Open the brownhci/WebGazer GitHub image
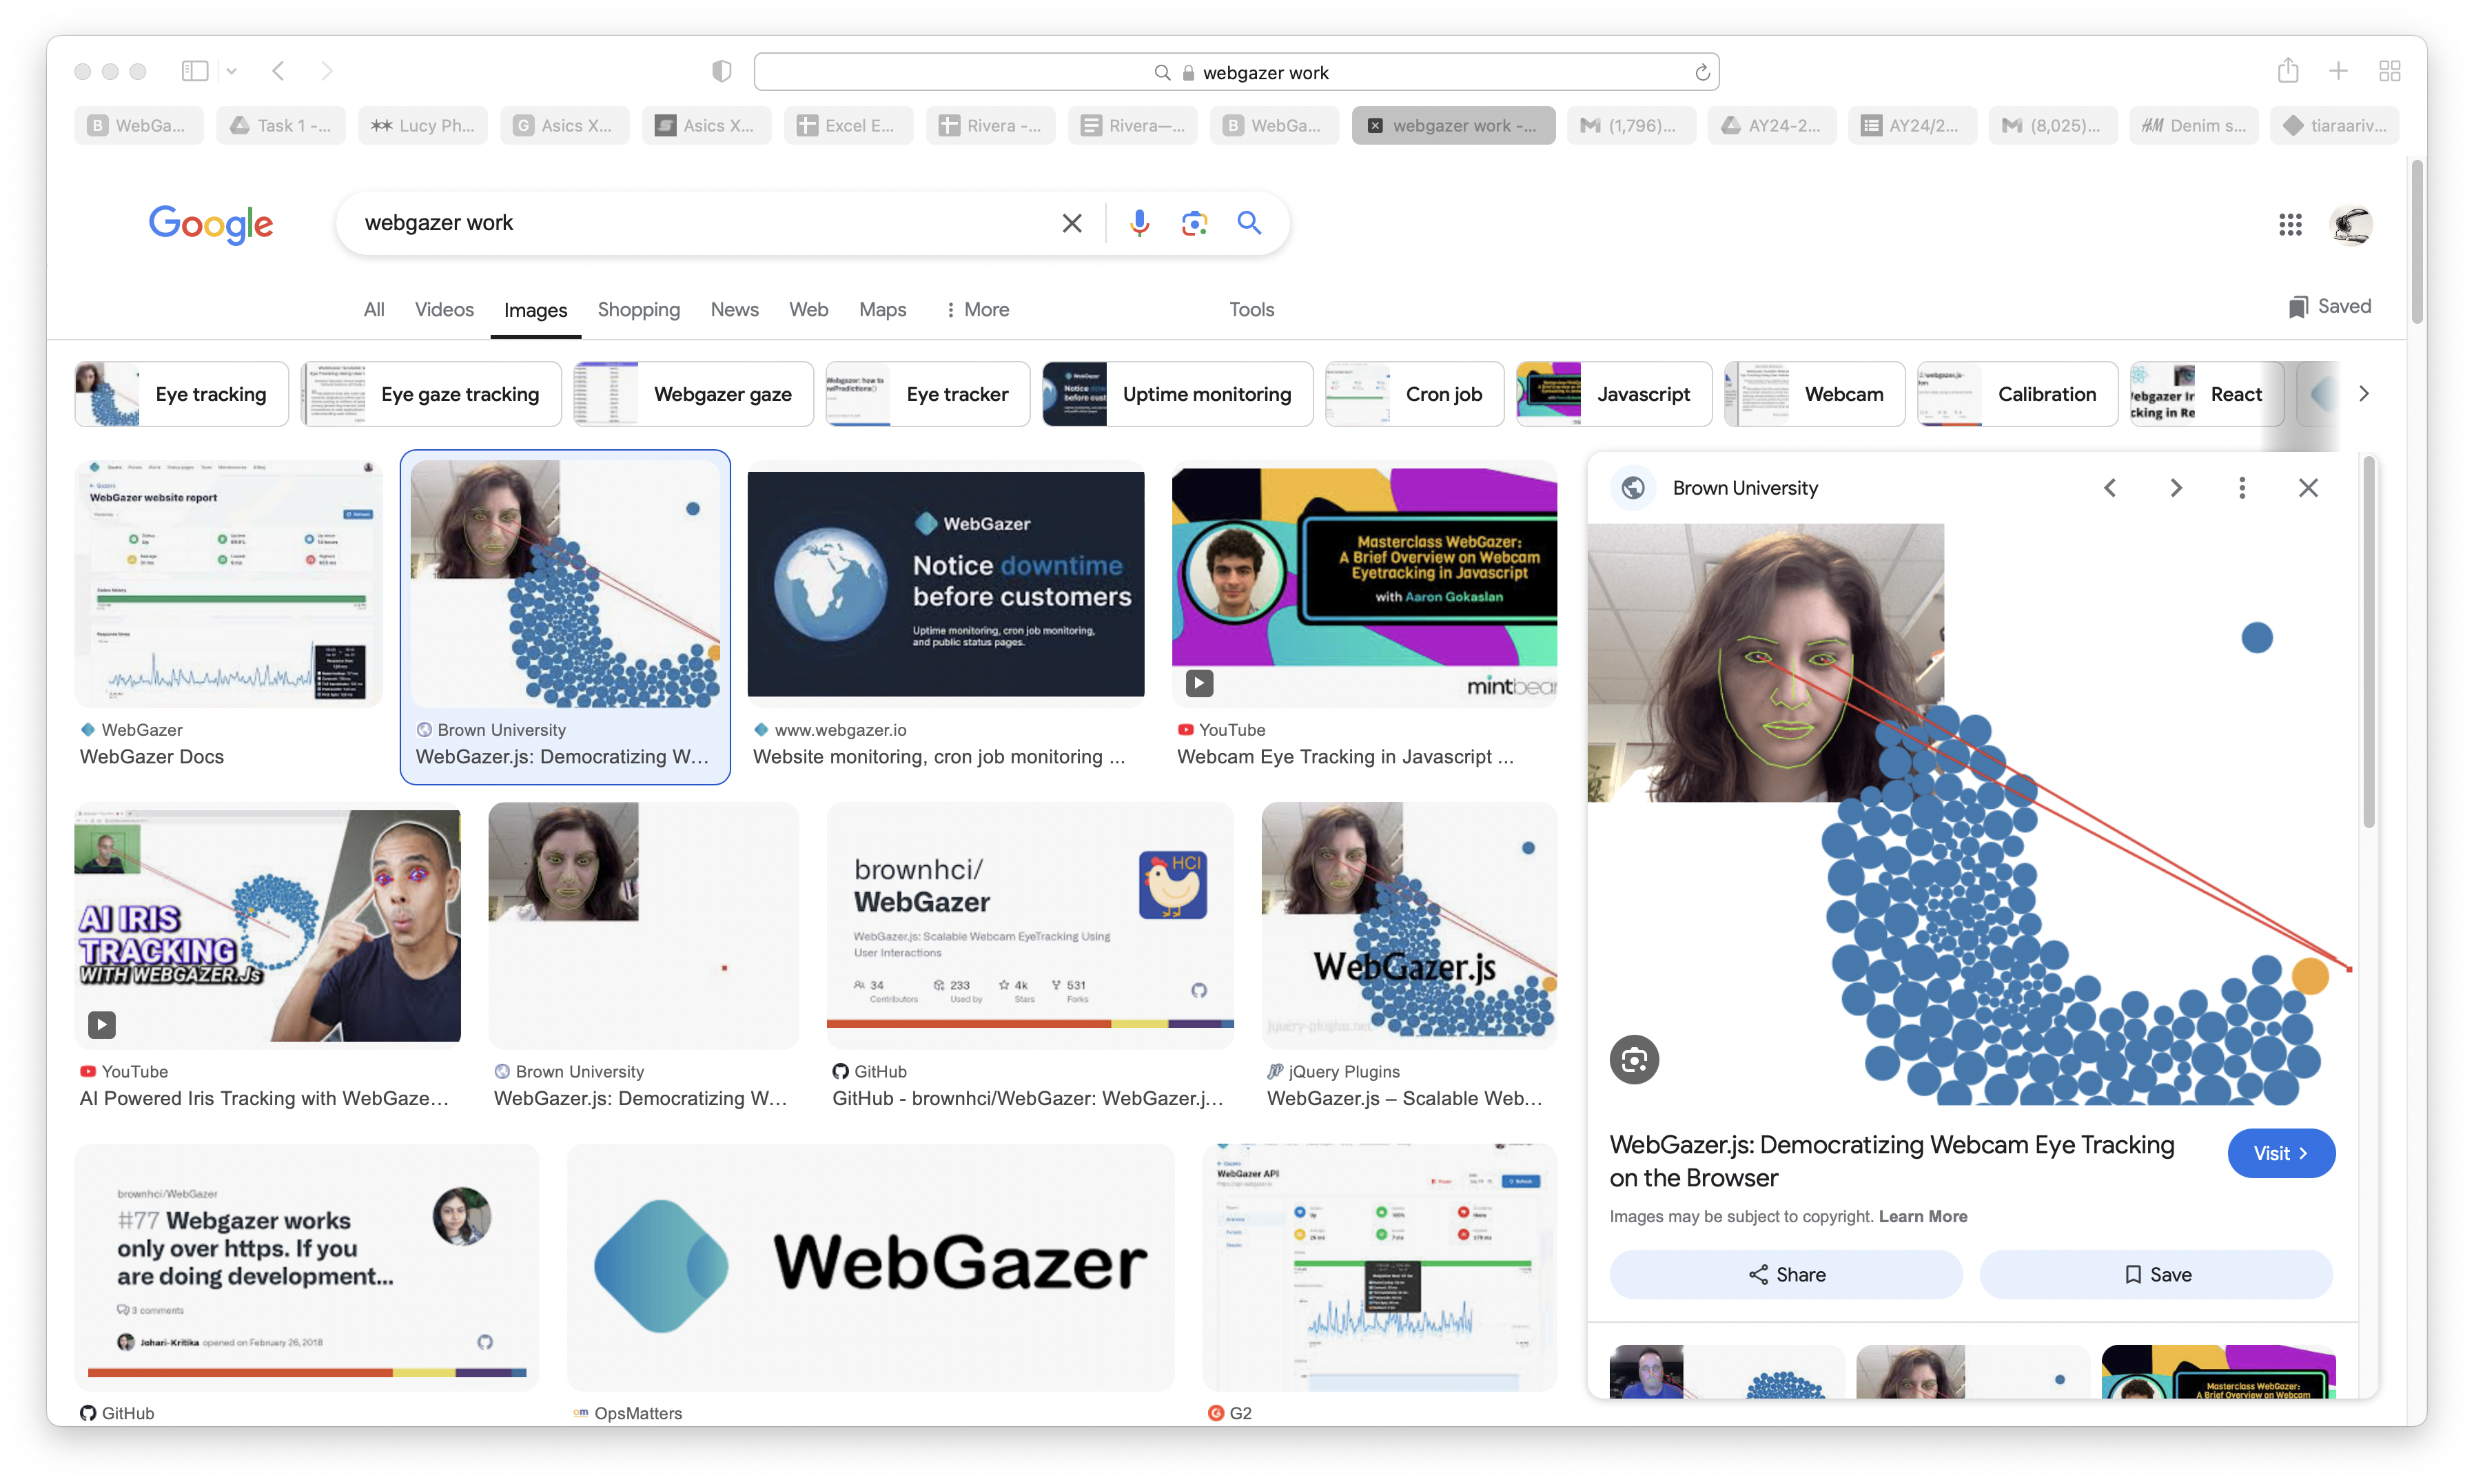Viewport: 2474px width, 1484px height. (1030, 925)
